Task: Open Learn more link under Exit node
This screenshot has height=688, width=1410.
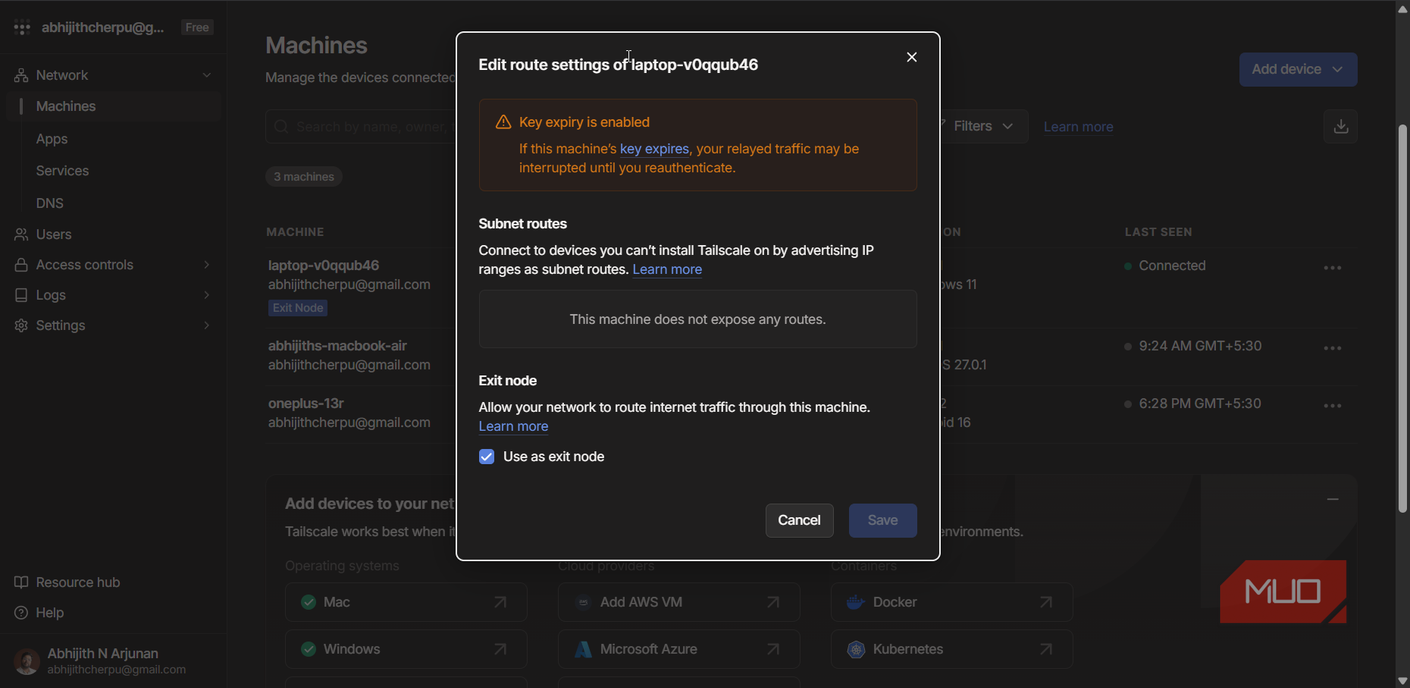Action: [513, 427]
